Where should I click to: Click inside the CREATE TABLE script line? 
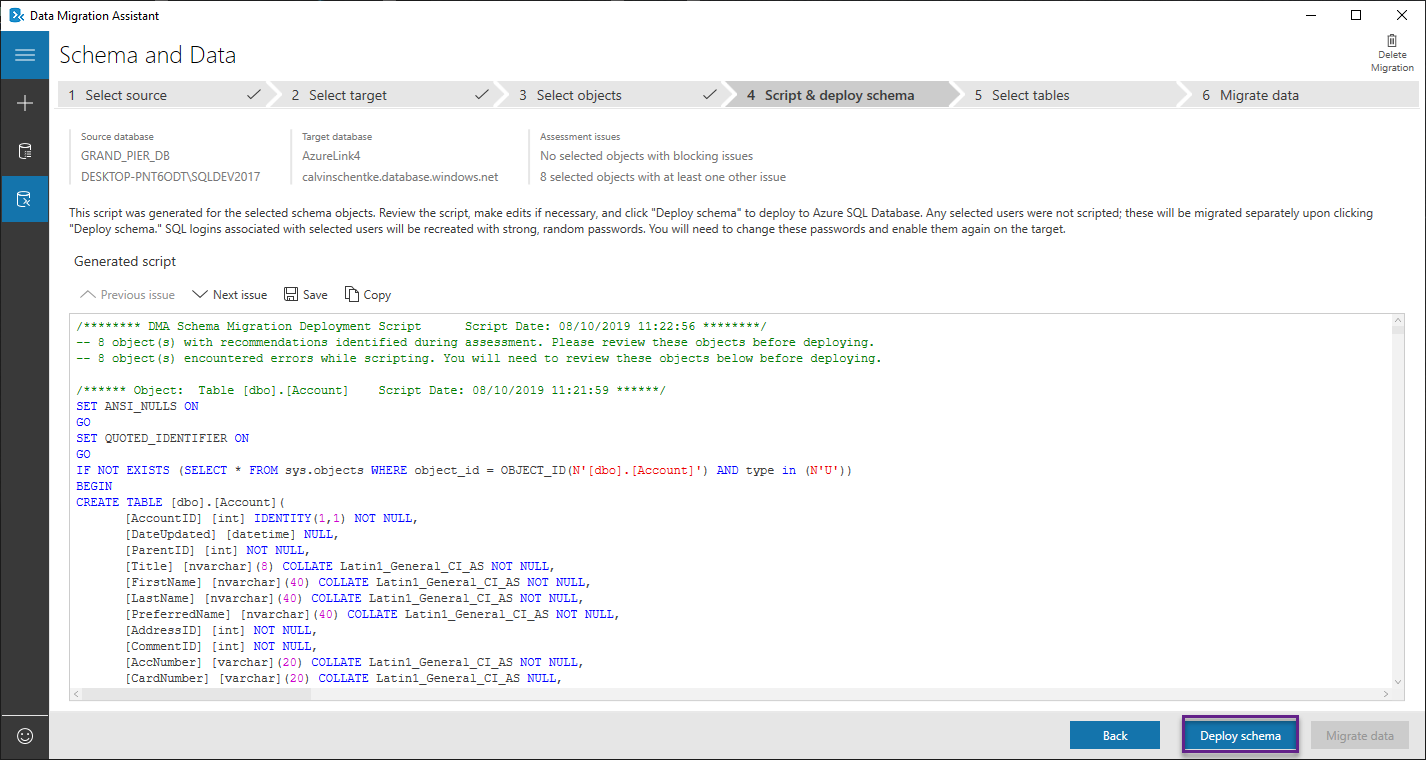(181, 502)
